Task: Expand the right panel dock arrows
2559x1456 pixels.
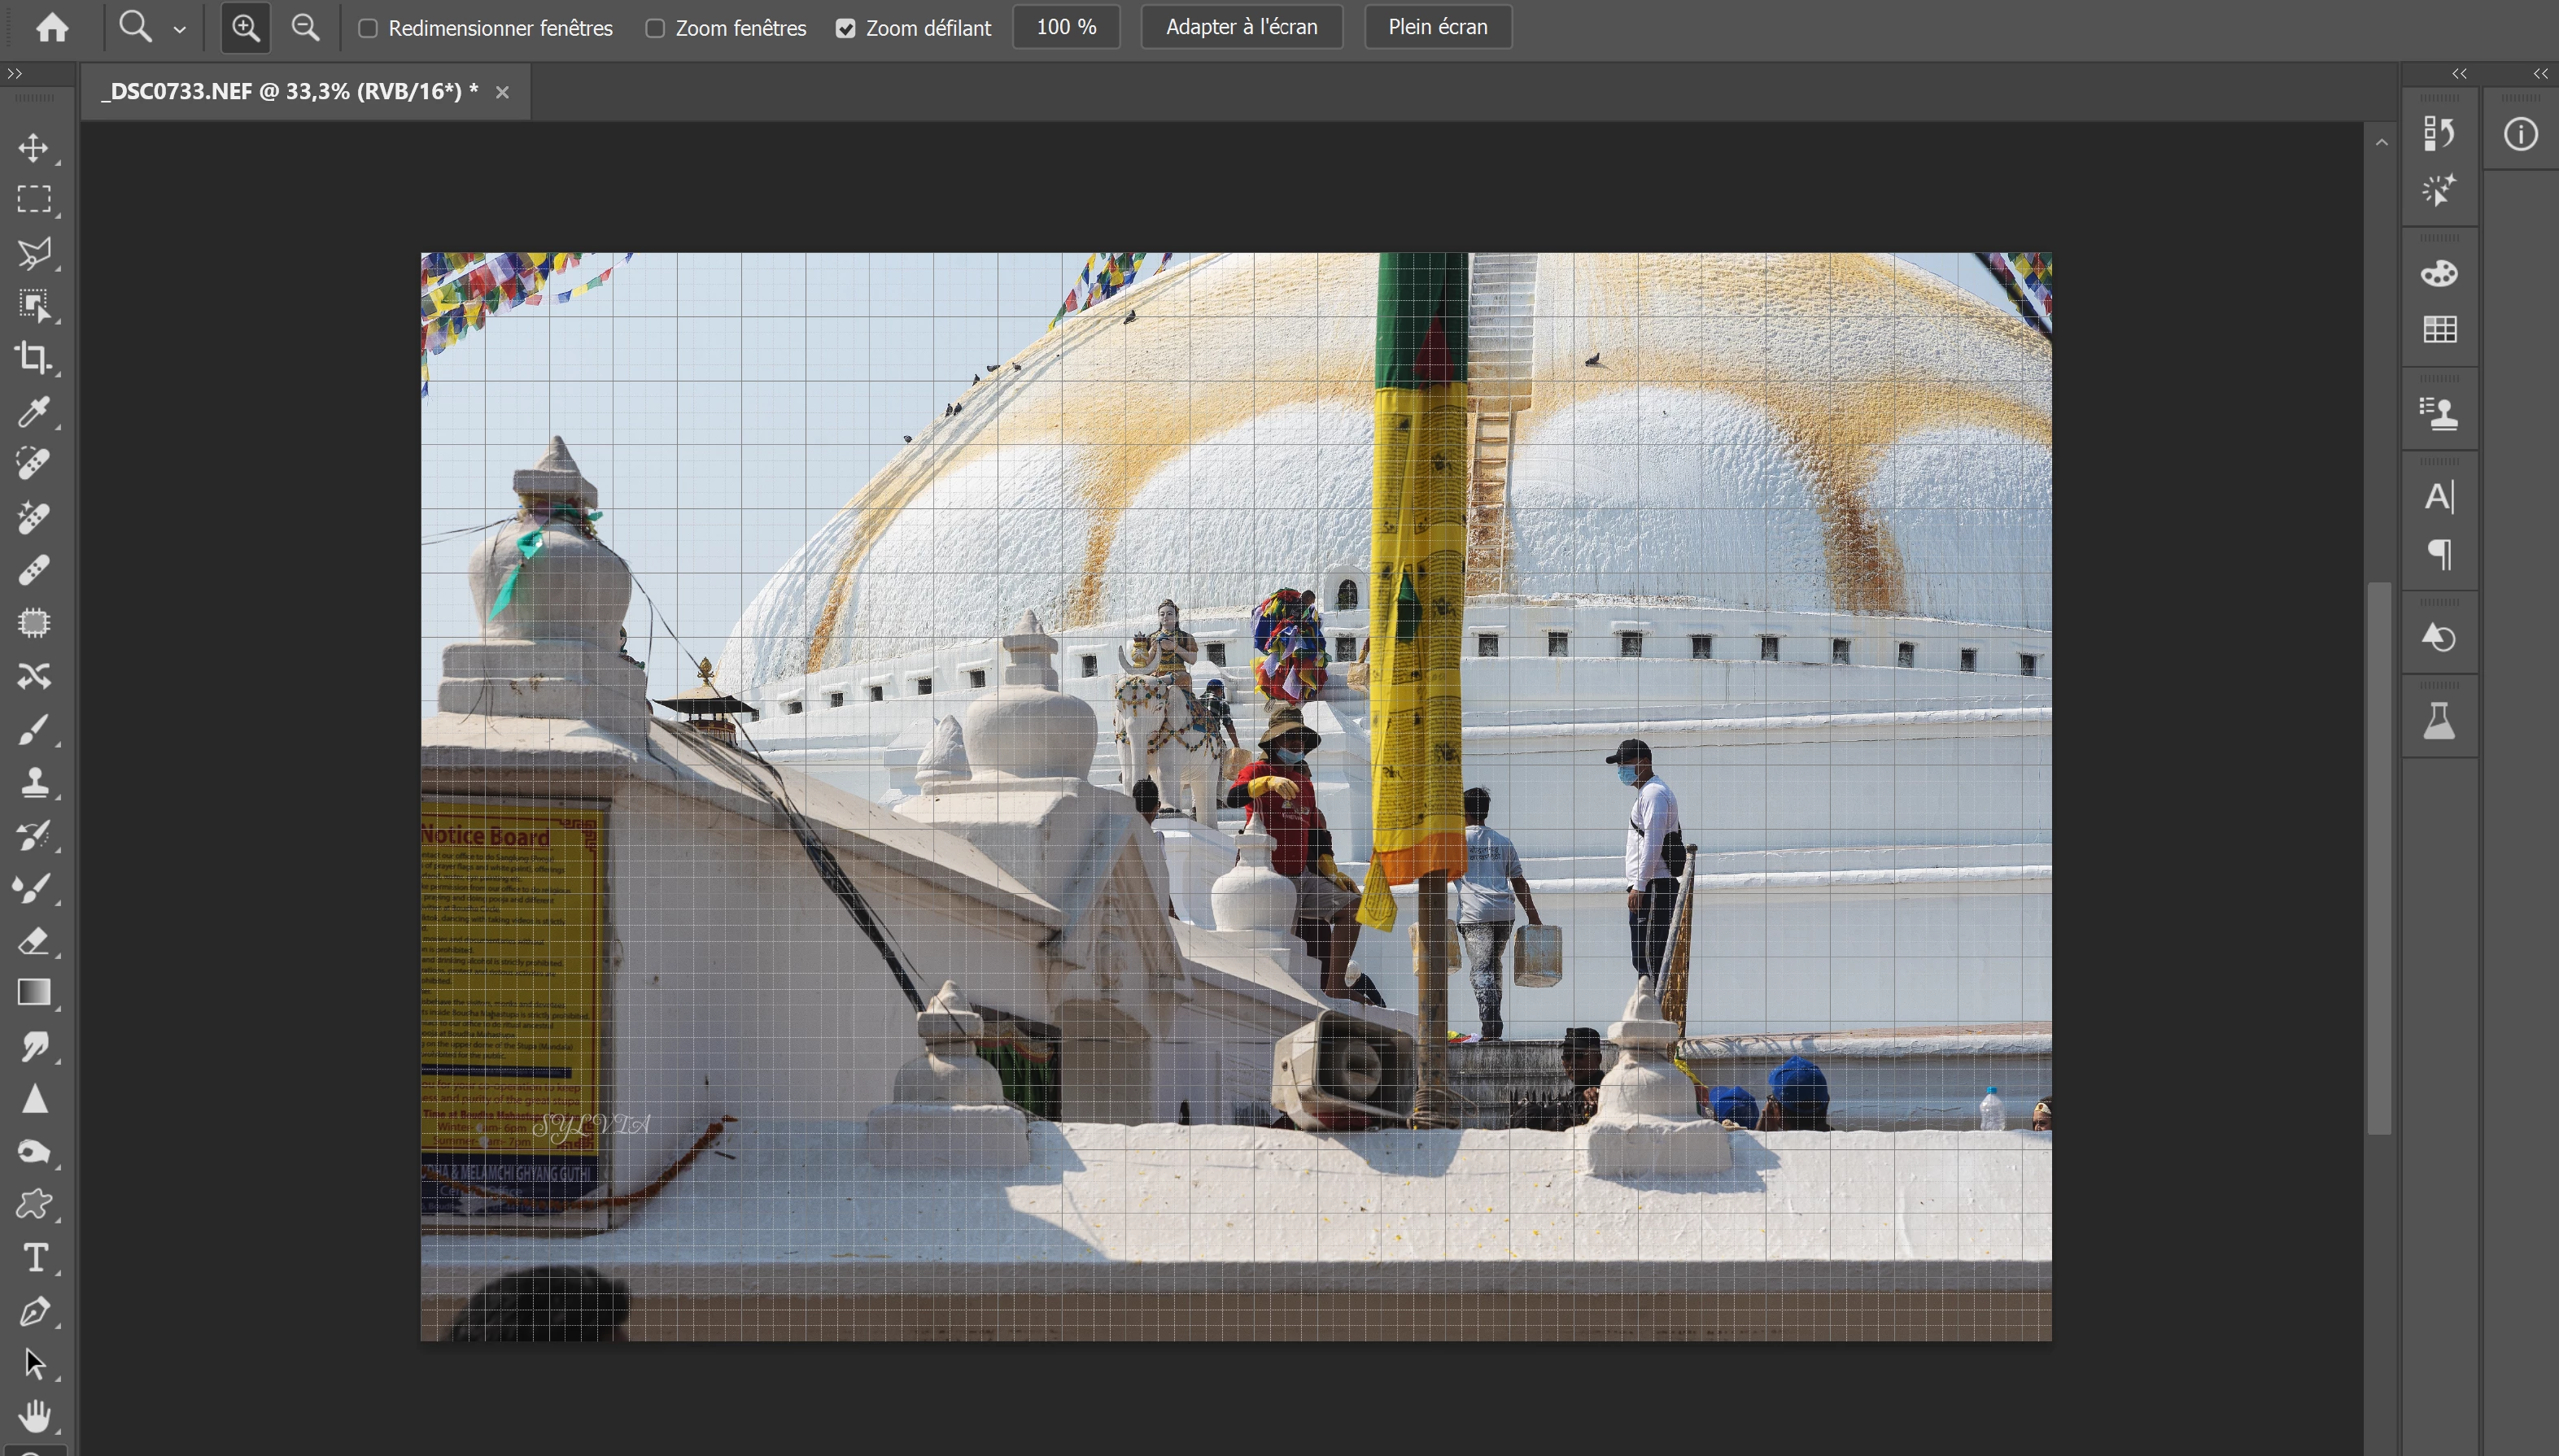Action: (x=2459, y=73)
